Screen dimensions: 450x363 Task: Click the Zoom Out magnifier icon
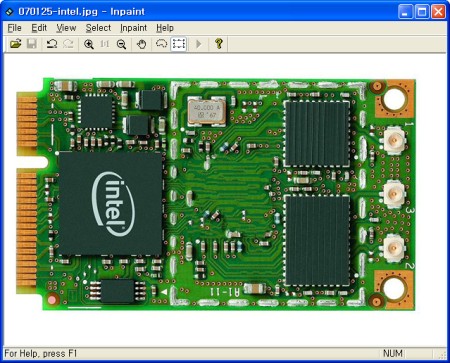[x=121, y=44]
